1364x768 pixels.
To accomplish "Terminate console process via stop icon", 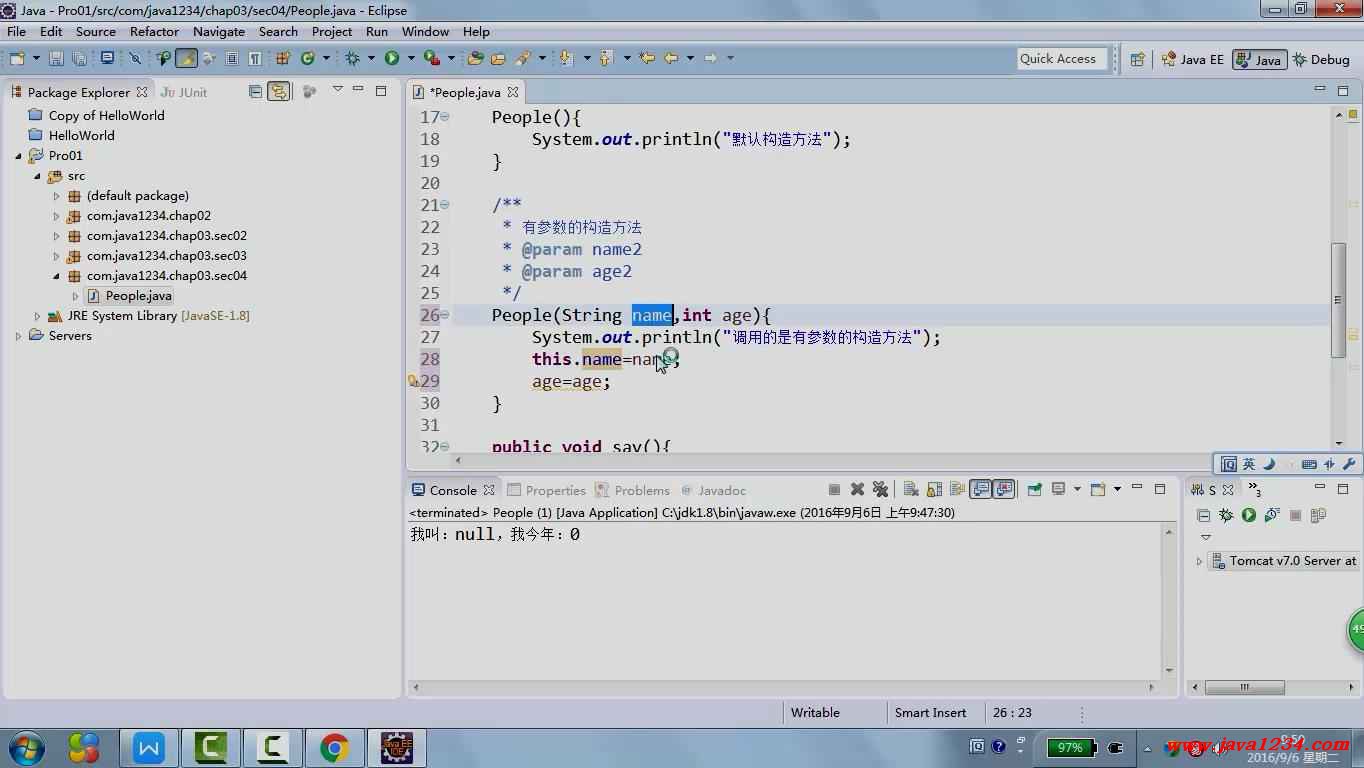I will [835, 490].
